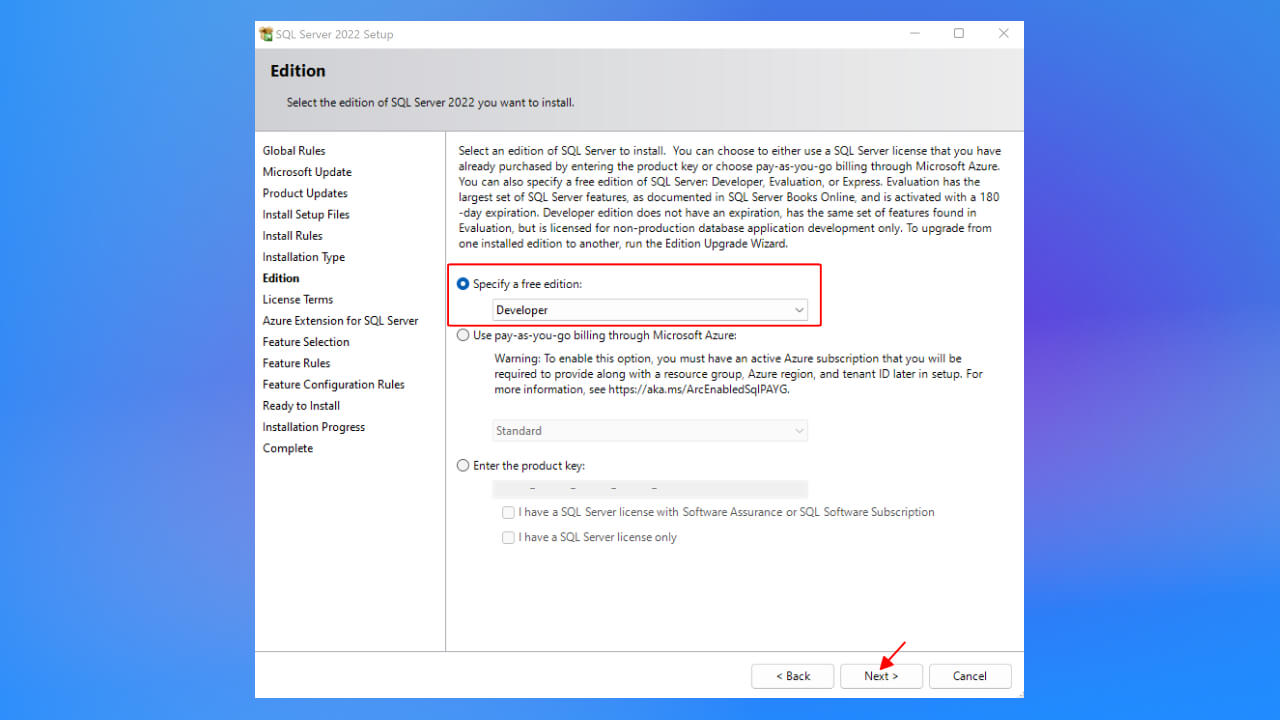Check 'I have a SQL Server license with Software Assurance'

point(509,512)
